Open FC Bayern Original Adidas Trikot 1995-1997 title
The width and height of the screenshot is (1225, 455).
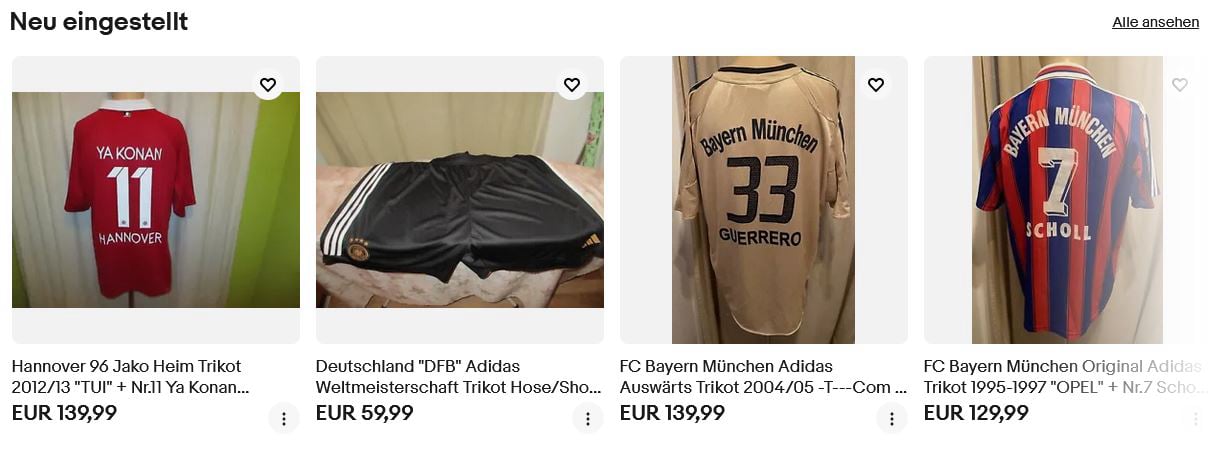point(1066,377)
